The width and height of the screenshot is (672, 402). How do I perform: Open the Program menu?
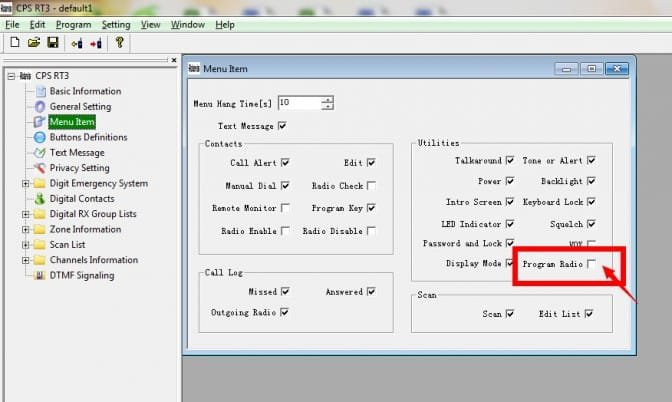coord(73,25)
